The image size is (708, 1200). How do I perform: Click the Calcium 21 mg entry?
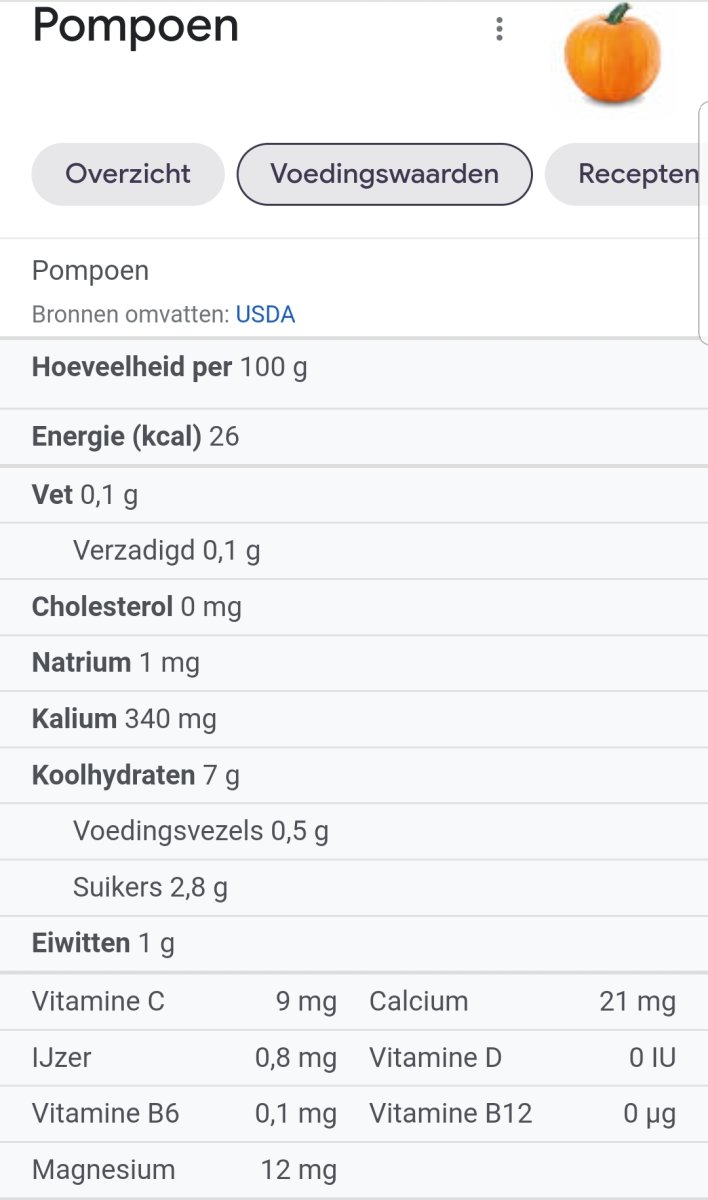(x=522, y=1001)
